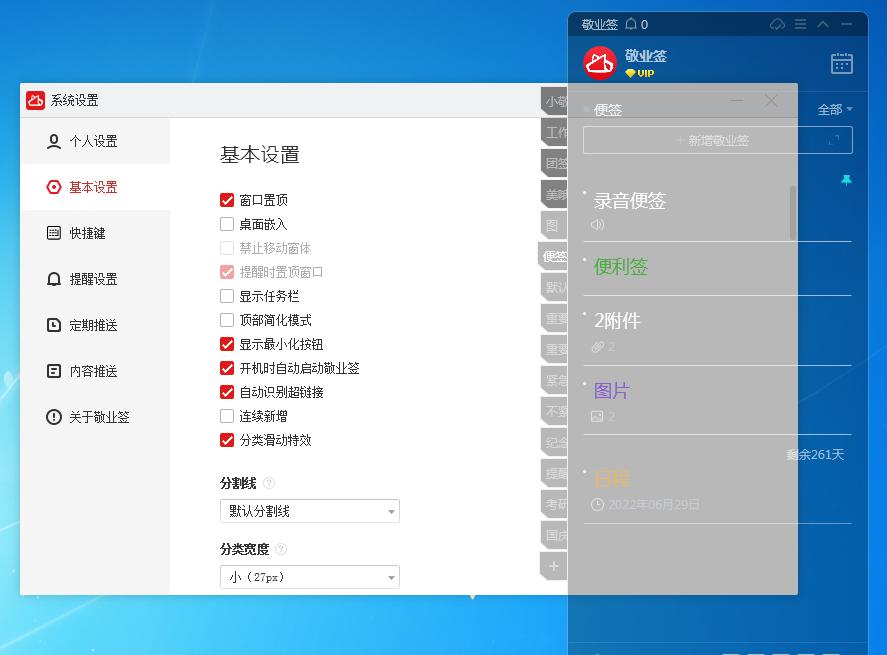Minimize the 系统设置 dialog
Image resolution: width=887 pixels, height=655 pixels.
[737, 101]
